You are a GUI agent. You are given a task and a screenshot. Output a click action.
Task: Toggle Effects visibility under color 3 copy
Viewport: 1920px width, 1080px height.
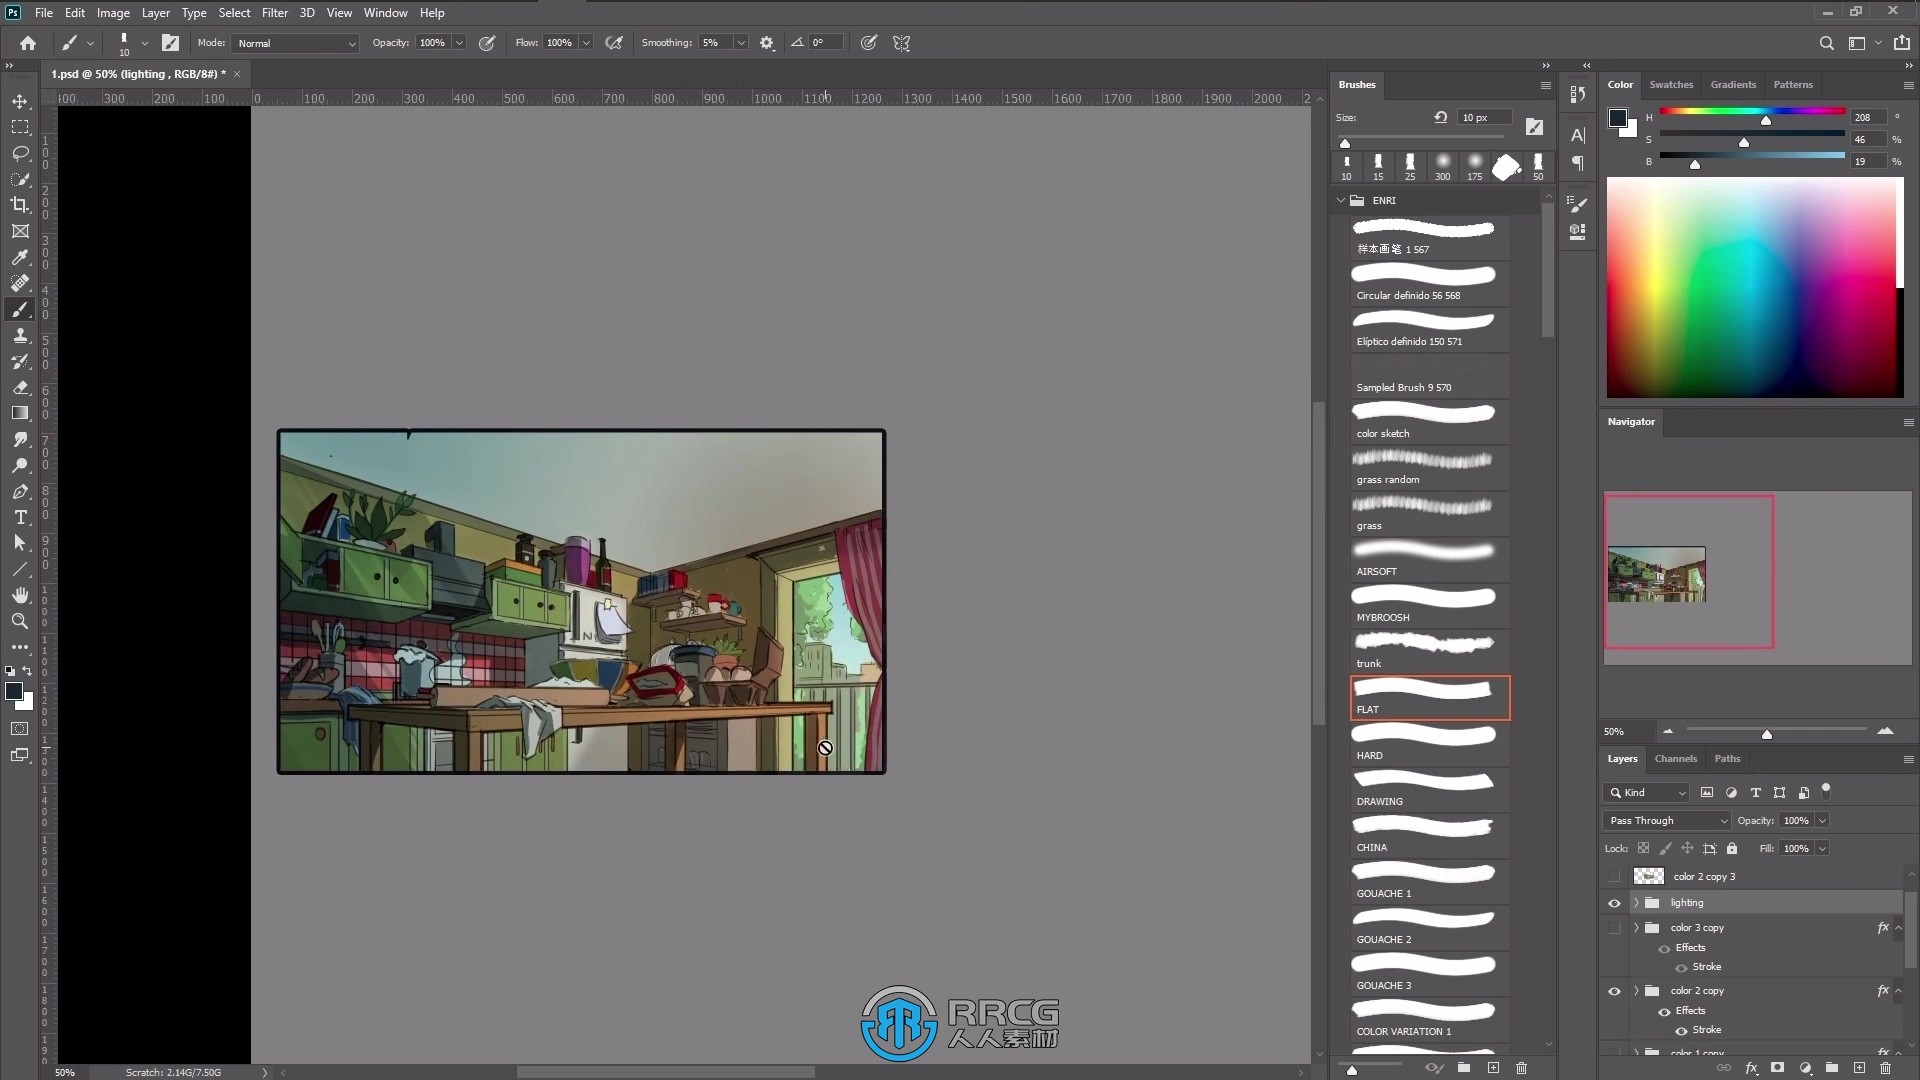click(x=1665, y=948)
